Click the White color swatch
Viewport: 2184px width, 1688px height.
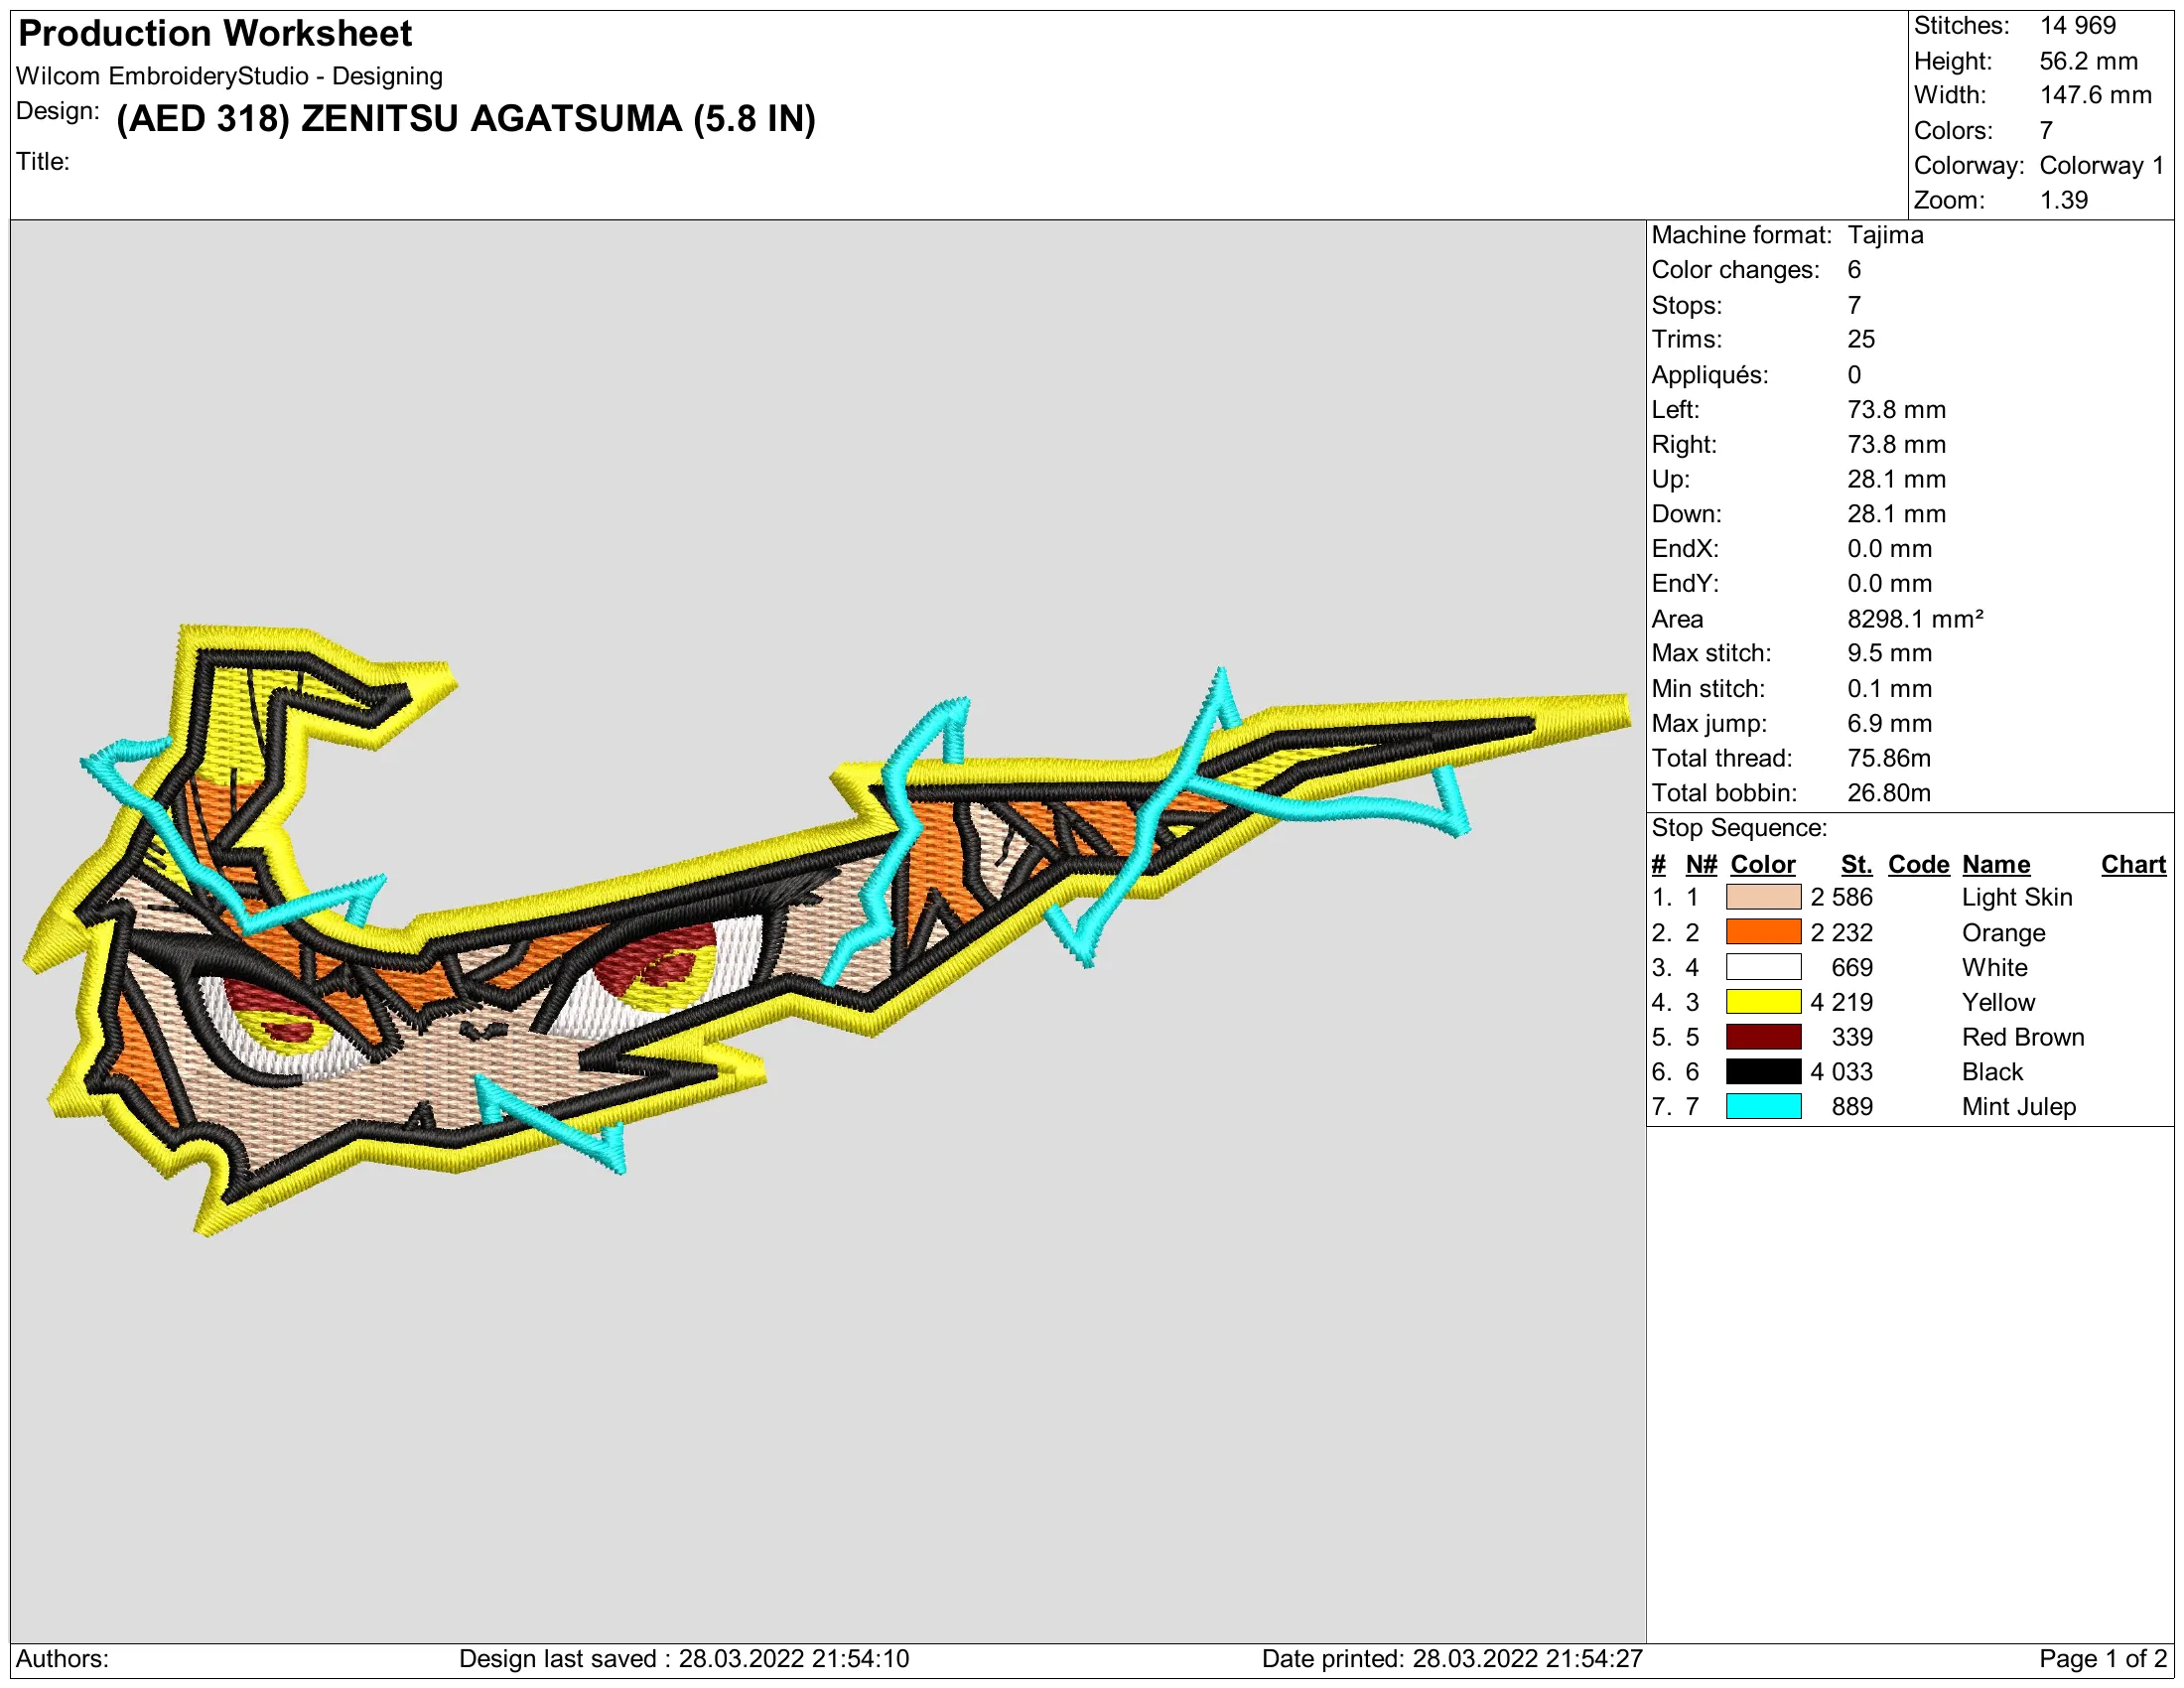click(1763, 967)
